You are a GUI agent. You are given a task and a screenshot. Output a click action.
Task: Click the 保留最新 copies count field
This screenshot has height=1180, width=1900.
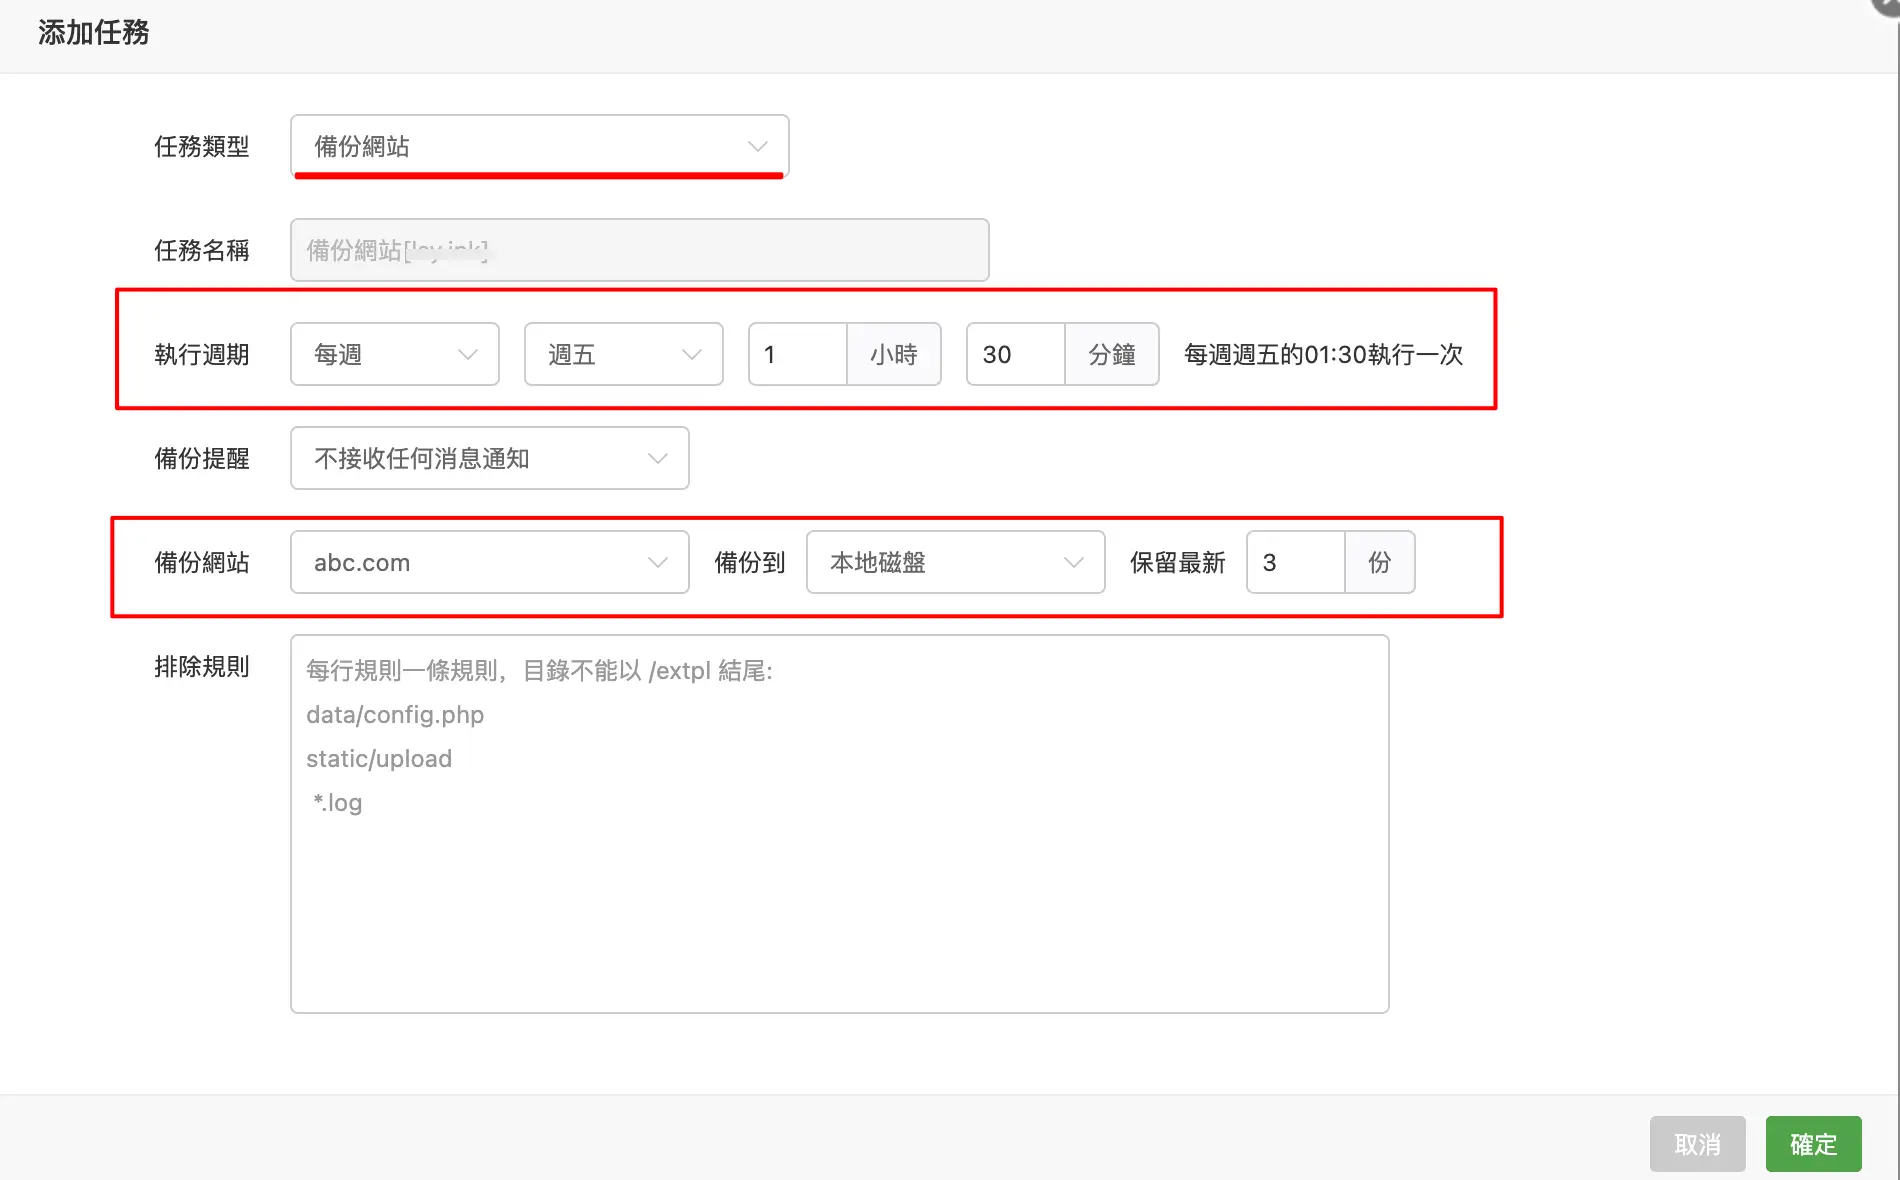click(x=1296, y=562)
